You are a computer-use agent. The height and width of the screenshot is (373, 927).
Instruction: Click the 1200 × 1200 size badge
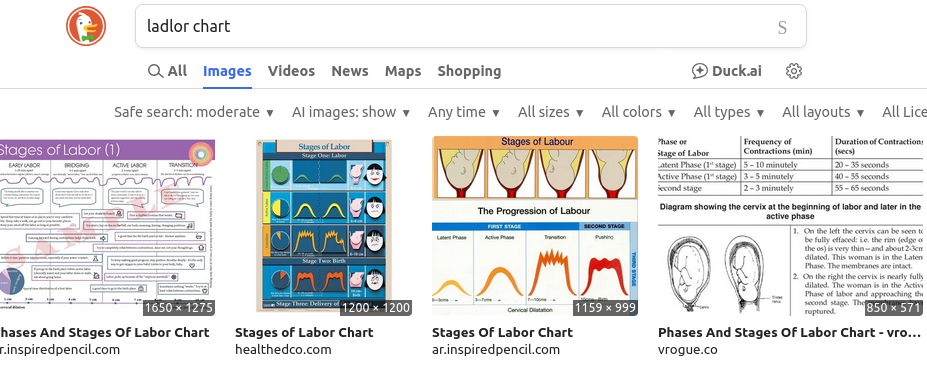(376, 307)
